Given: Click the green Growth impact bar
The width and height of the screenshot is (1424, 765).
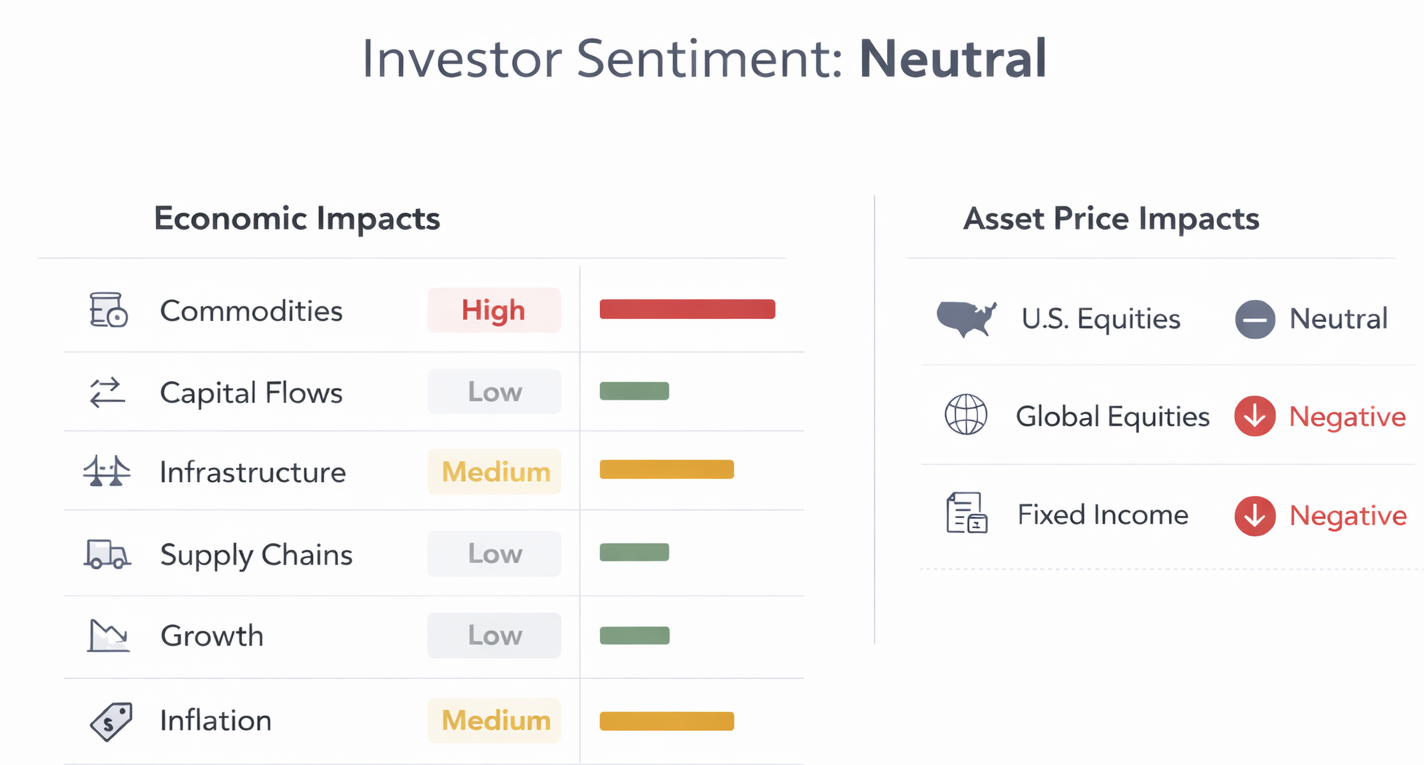Looking at the screenshot, I should [634, 635].
